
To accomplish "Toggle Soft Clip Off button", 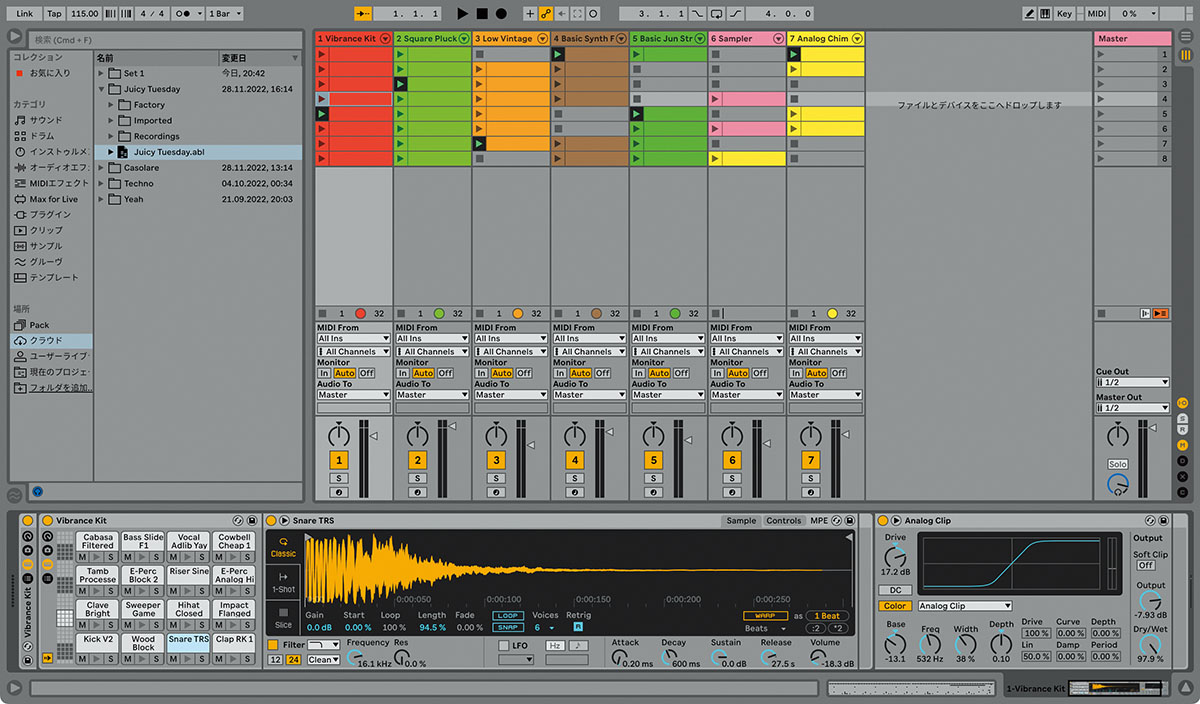I will (1145, 565).
